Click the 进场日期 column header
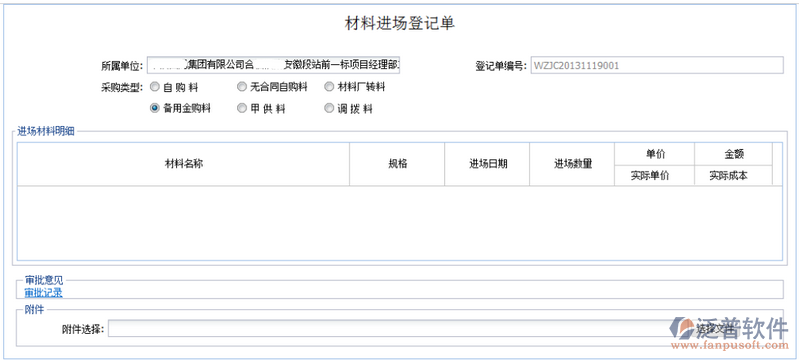The height and width of the screenshot is (361, 799). pos(487,164)
